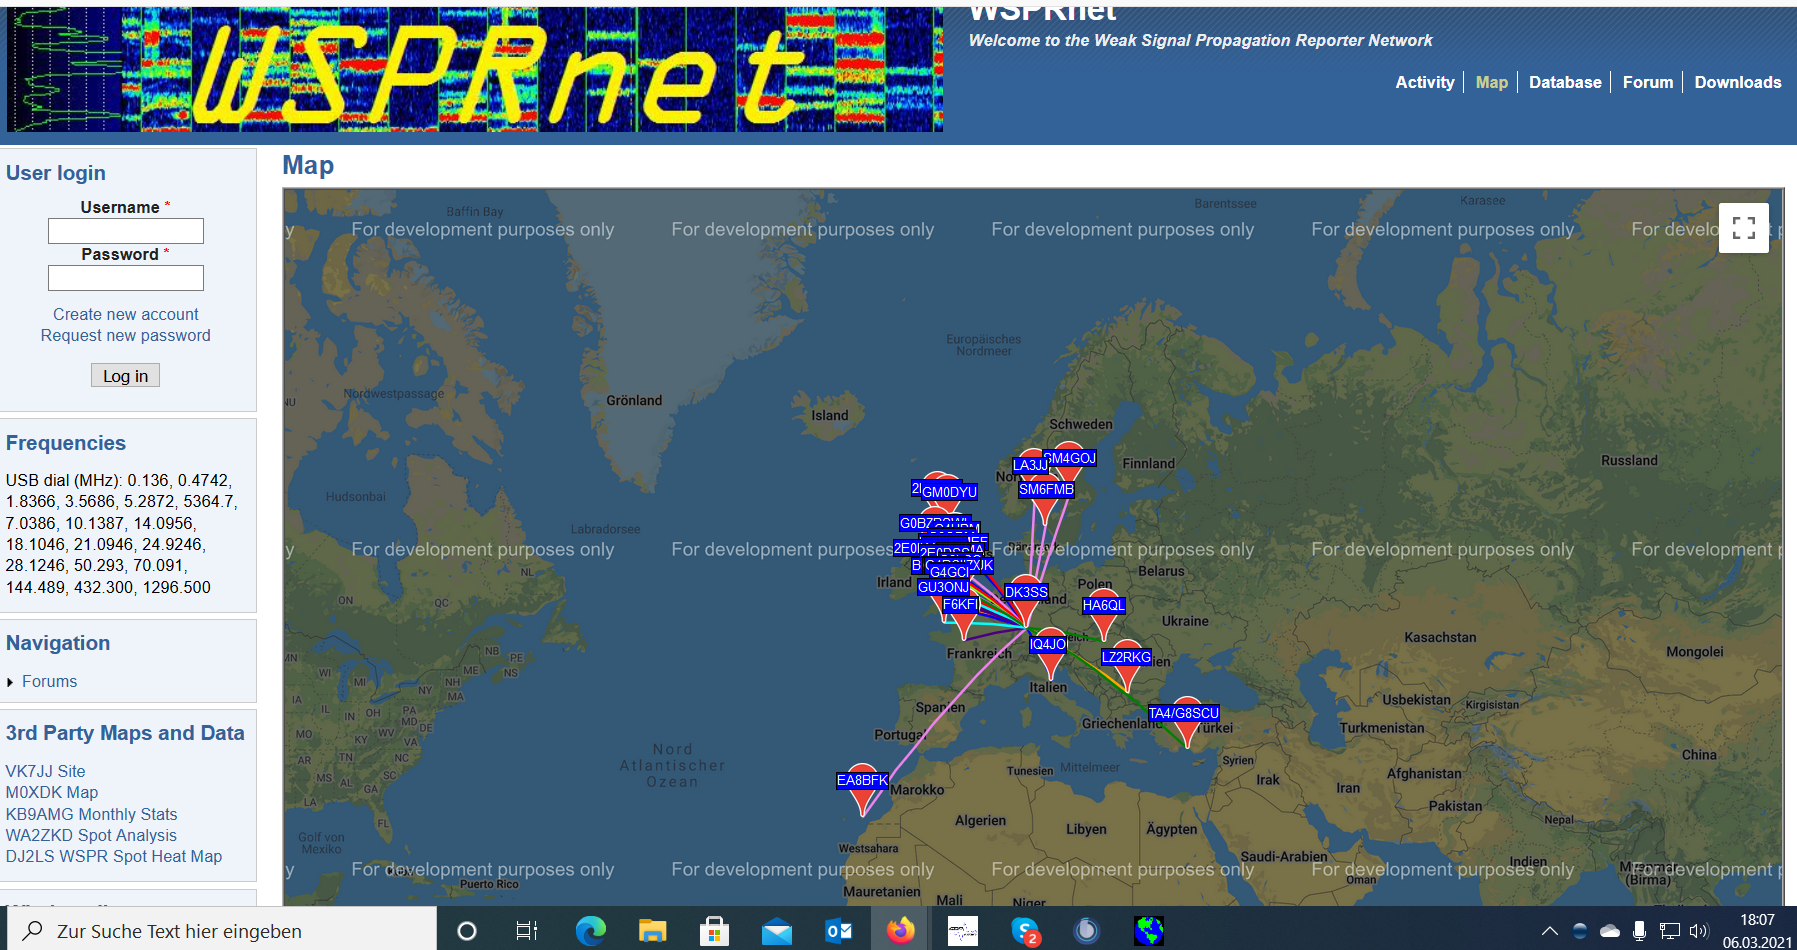Click the Cortana circle button
1797x950 pixels.
466,931
